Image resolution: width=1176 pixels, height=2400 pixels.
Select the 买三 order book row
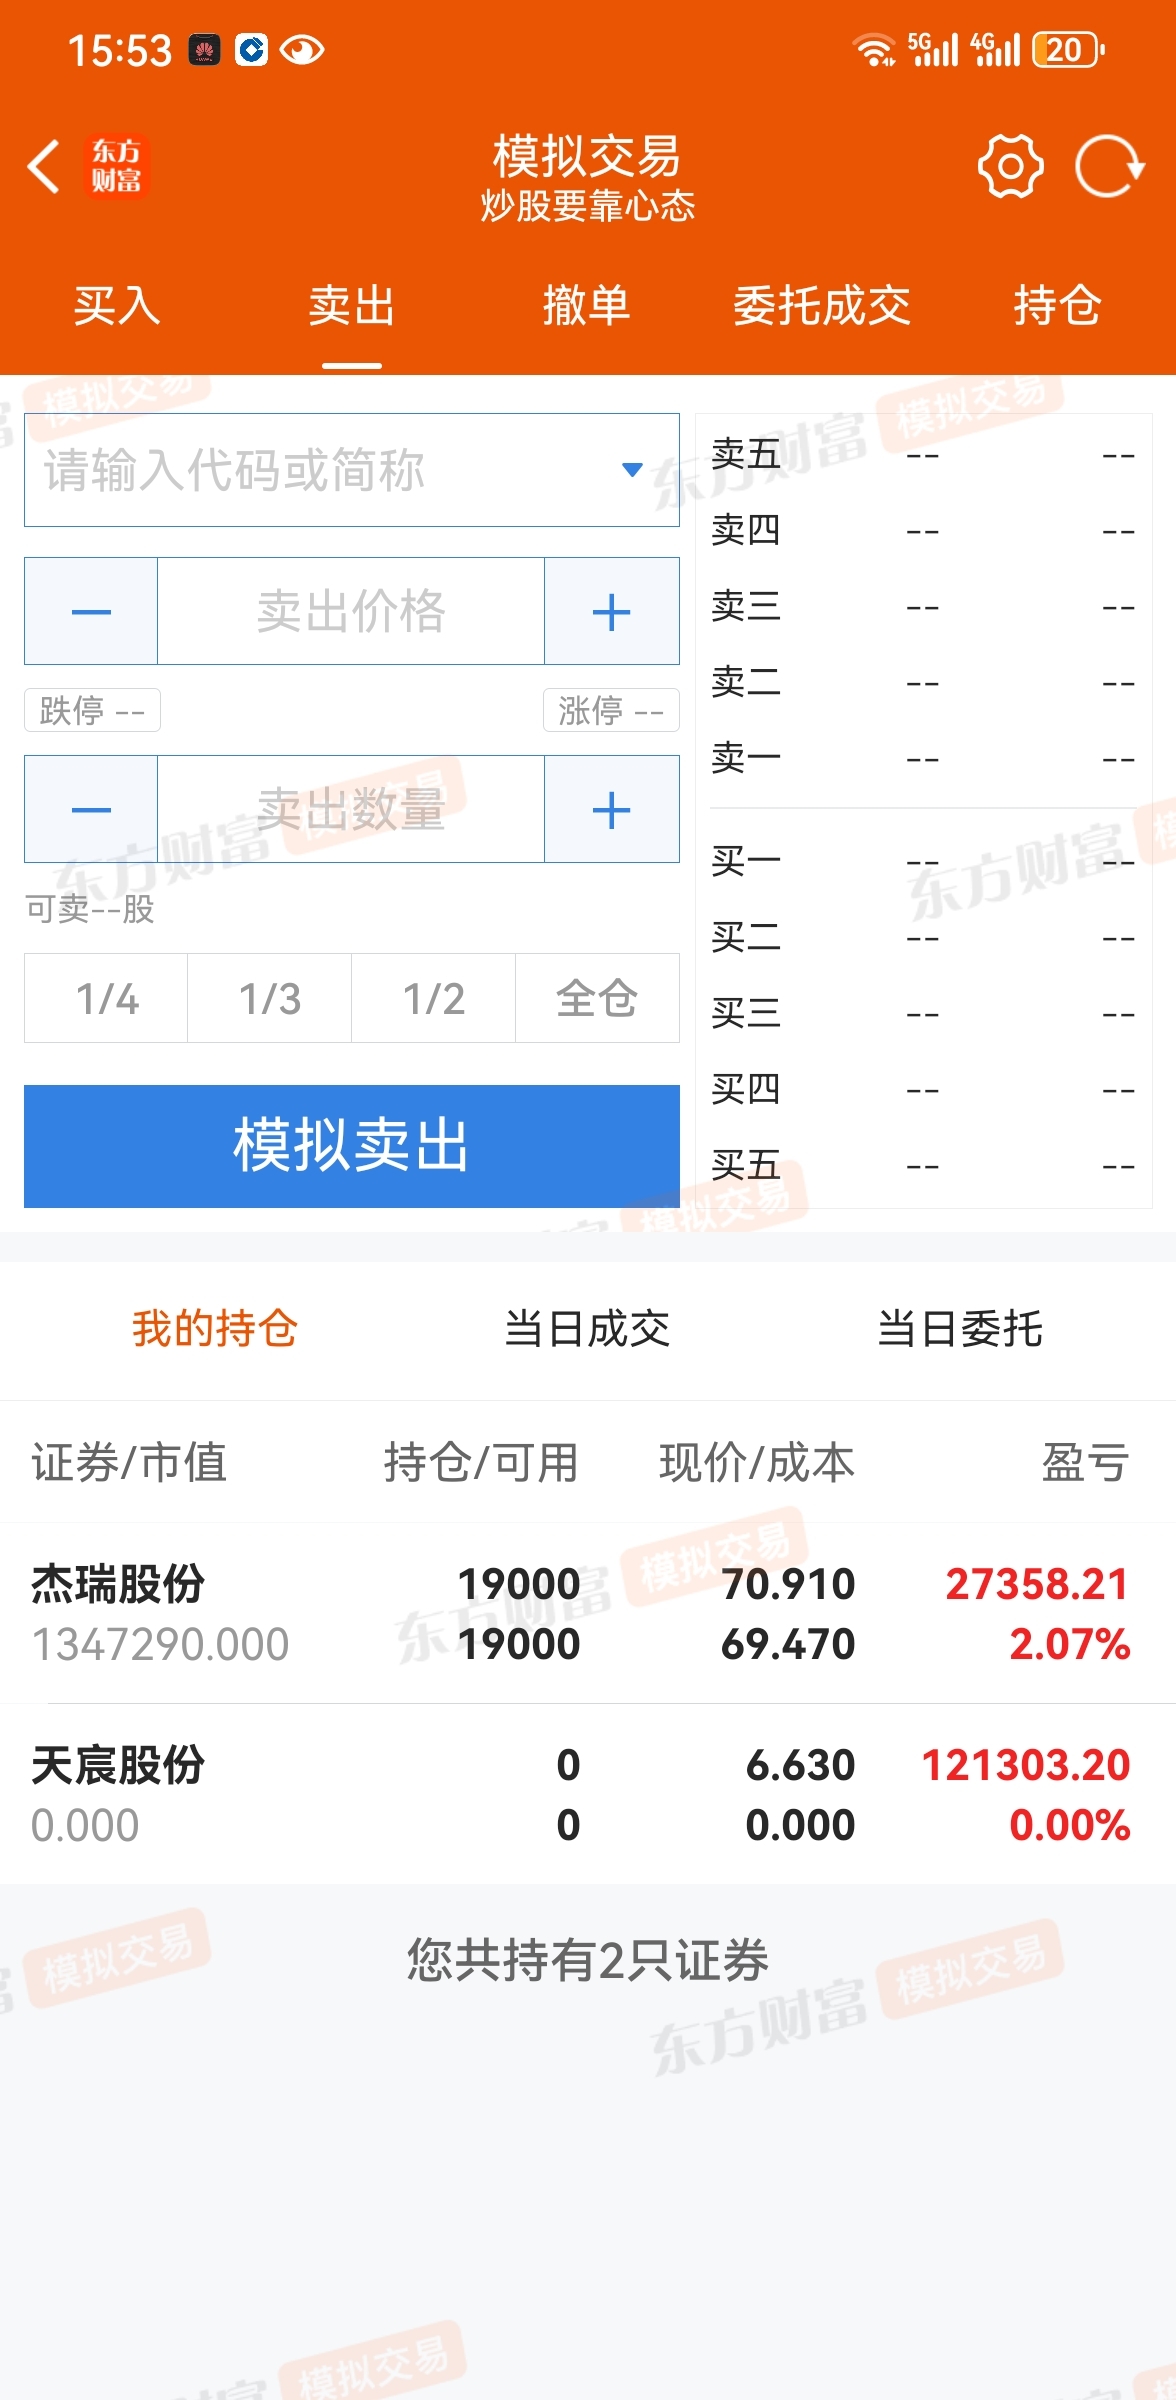pyautogui.click(x=923, y=1014)
